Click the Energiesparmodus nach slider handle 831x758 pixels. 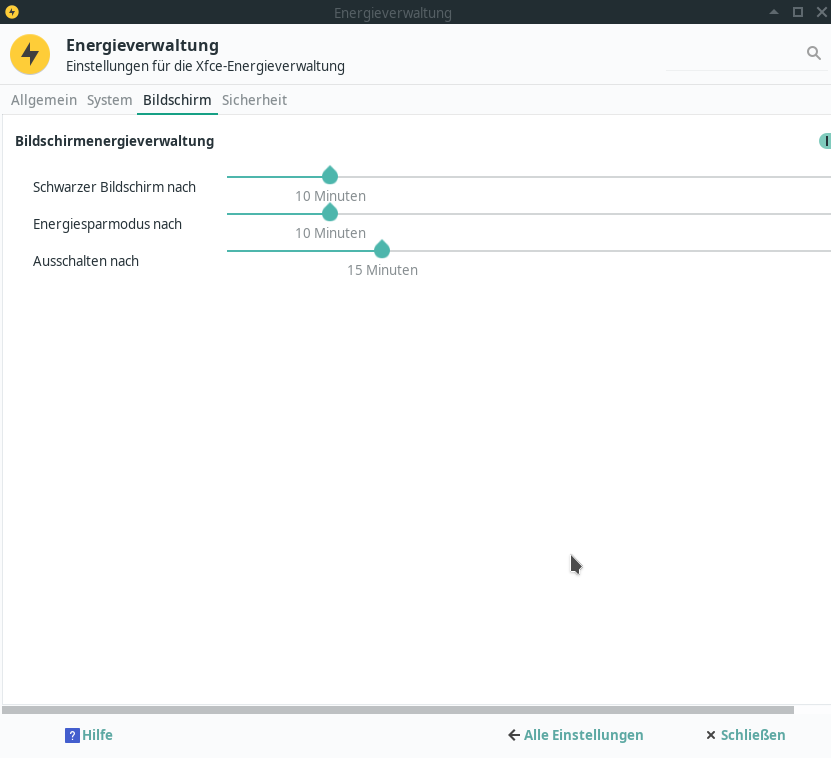330,213
